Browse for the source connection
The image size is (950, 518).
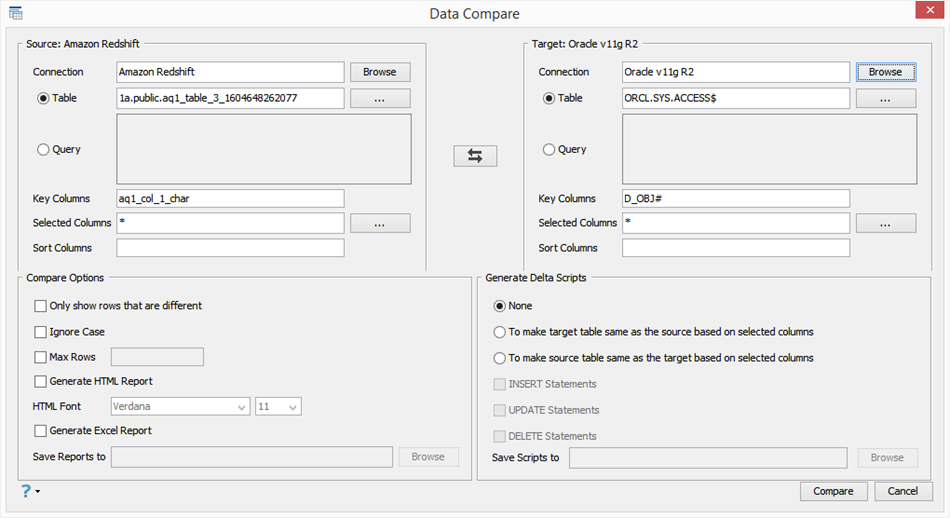[380, 72]
